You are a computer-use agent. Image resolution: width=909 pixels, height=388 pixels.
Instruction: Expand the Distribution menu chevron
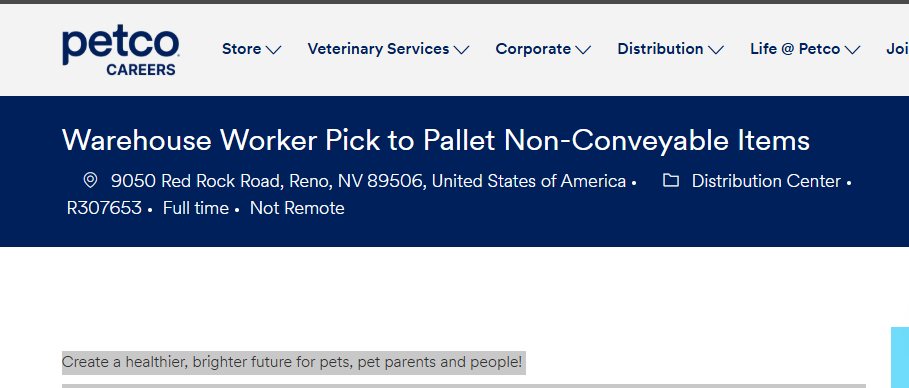(x=716, y=50)
